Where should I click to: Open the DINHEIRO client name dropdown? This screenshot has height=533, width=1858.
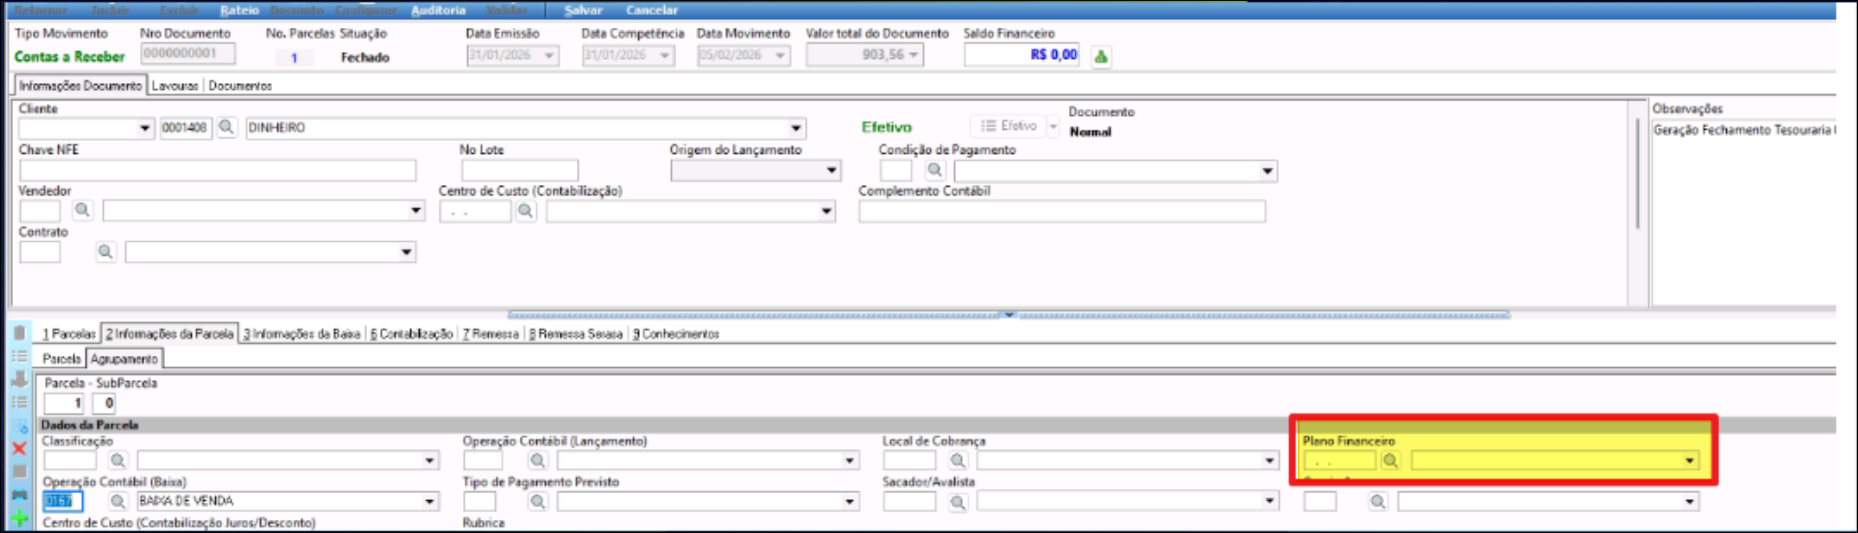796,128
